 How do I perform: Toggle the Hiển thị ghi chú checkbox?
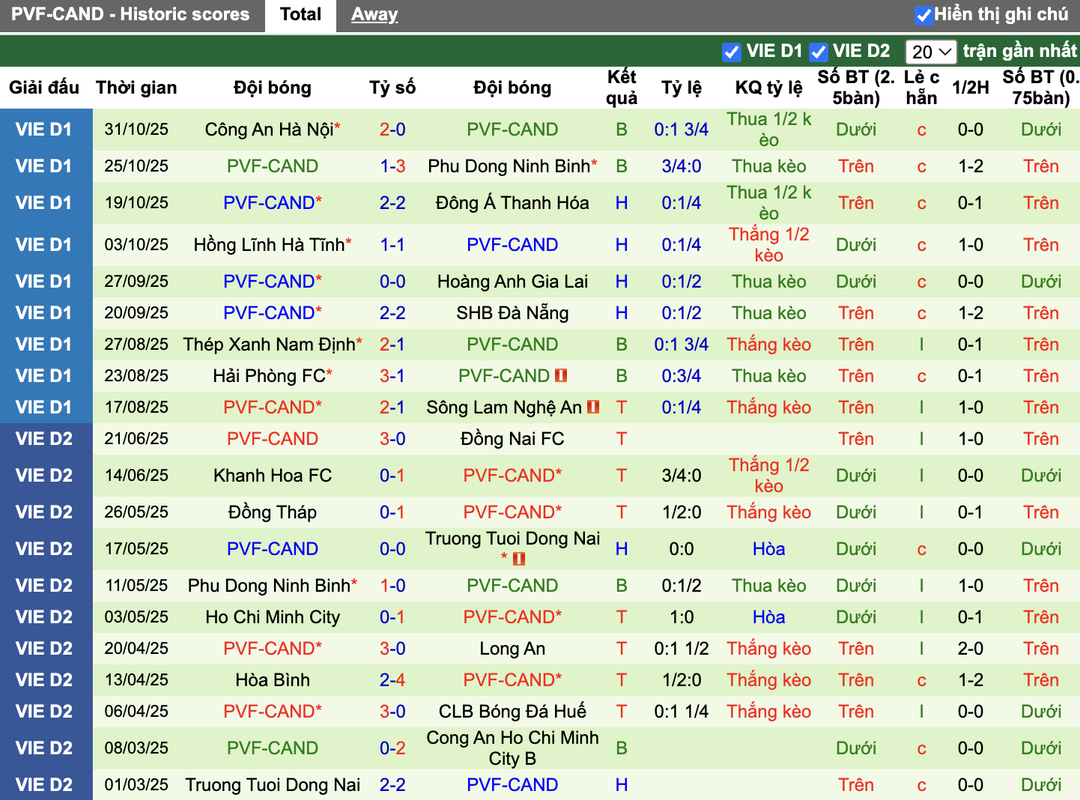924,14
